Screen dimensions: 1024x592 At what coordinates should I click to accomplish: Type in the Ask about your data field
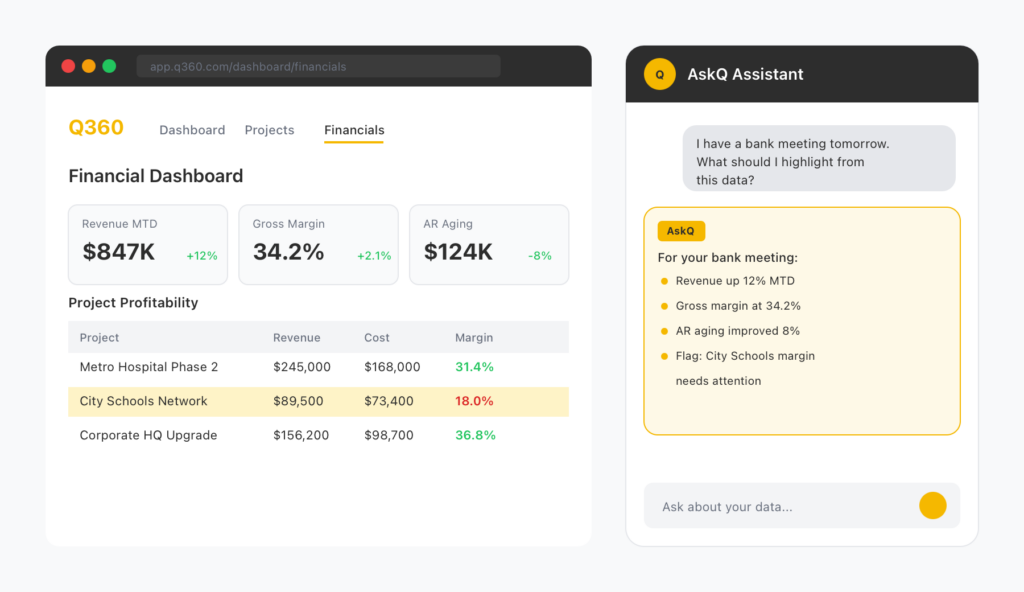coord(780,507)
